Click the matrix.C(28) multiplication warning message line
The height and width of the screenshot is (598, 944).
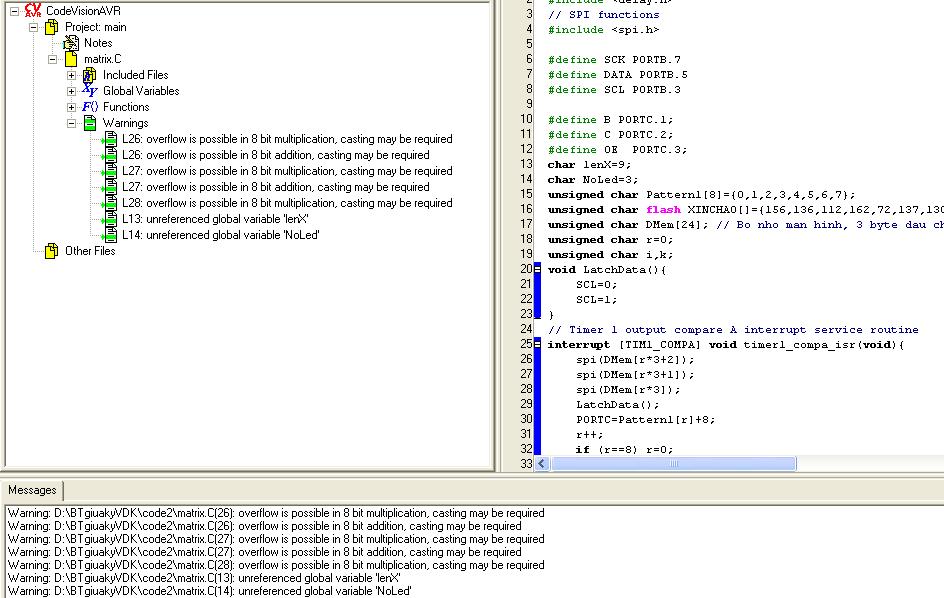(275, 565)
